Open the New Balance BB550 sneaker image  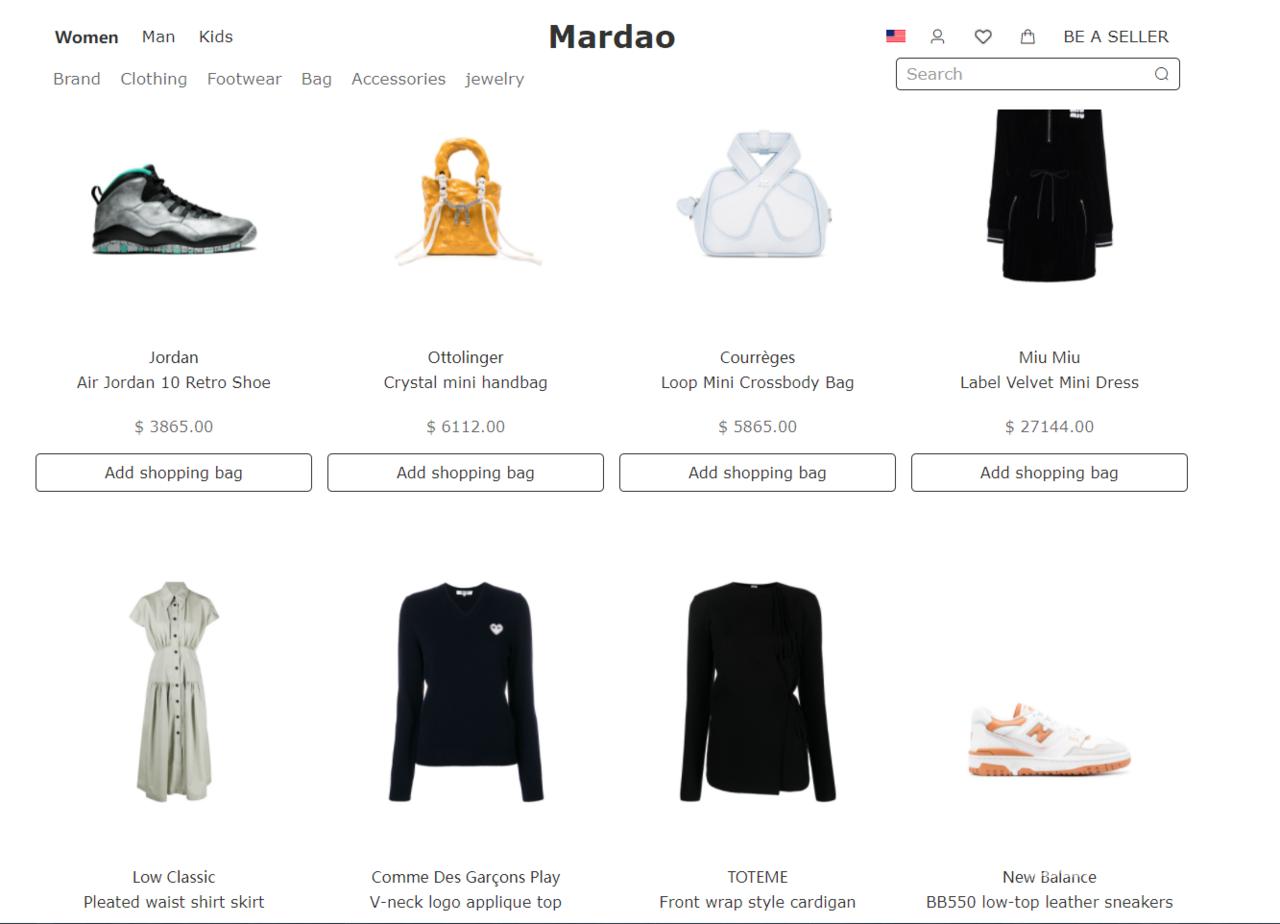click(x=1049, y=739)
